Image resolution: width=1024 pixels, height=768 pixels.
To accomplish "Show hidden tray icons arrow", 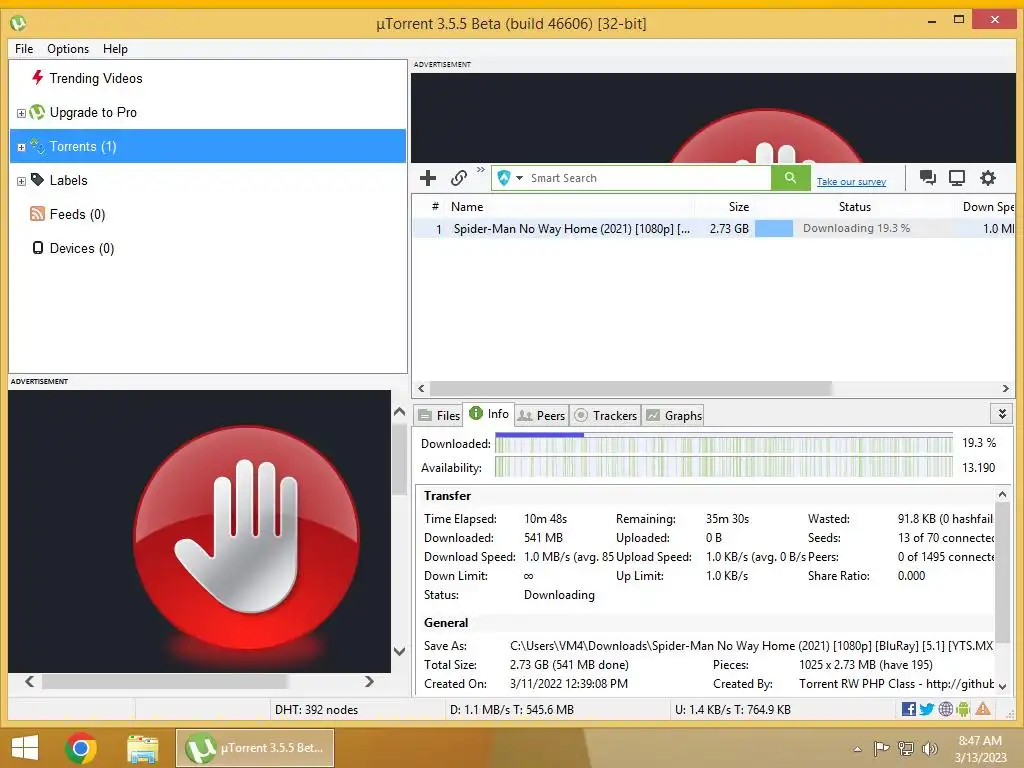I will 857,749.
